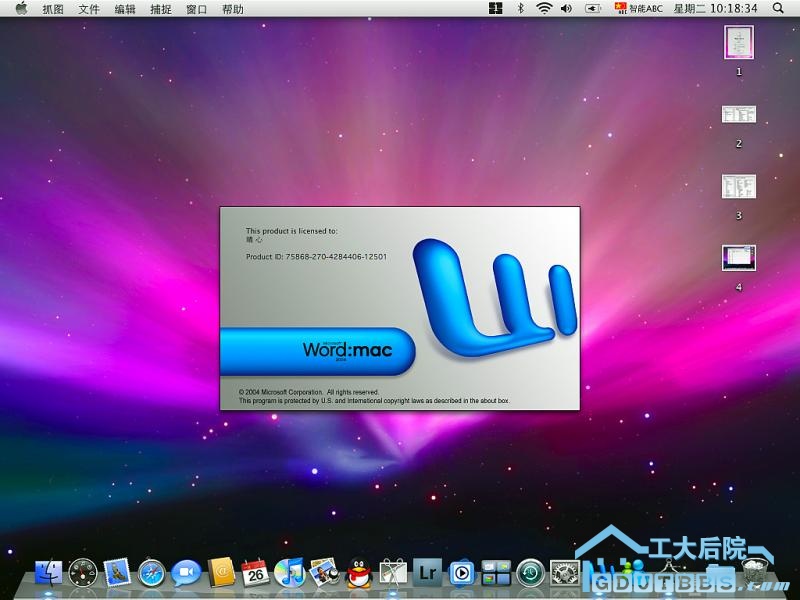This screenshot has width=800, height=600.
Task: Select desktop file thumbnail labeled 1
Action: click(x=738, y=42)
